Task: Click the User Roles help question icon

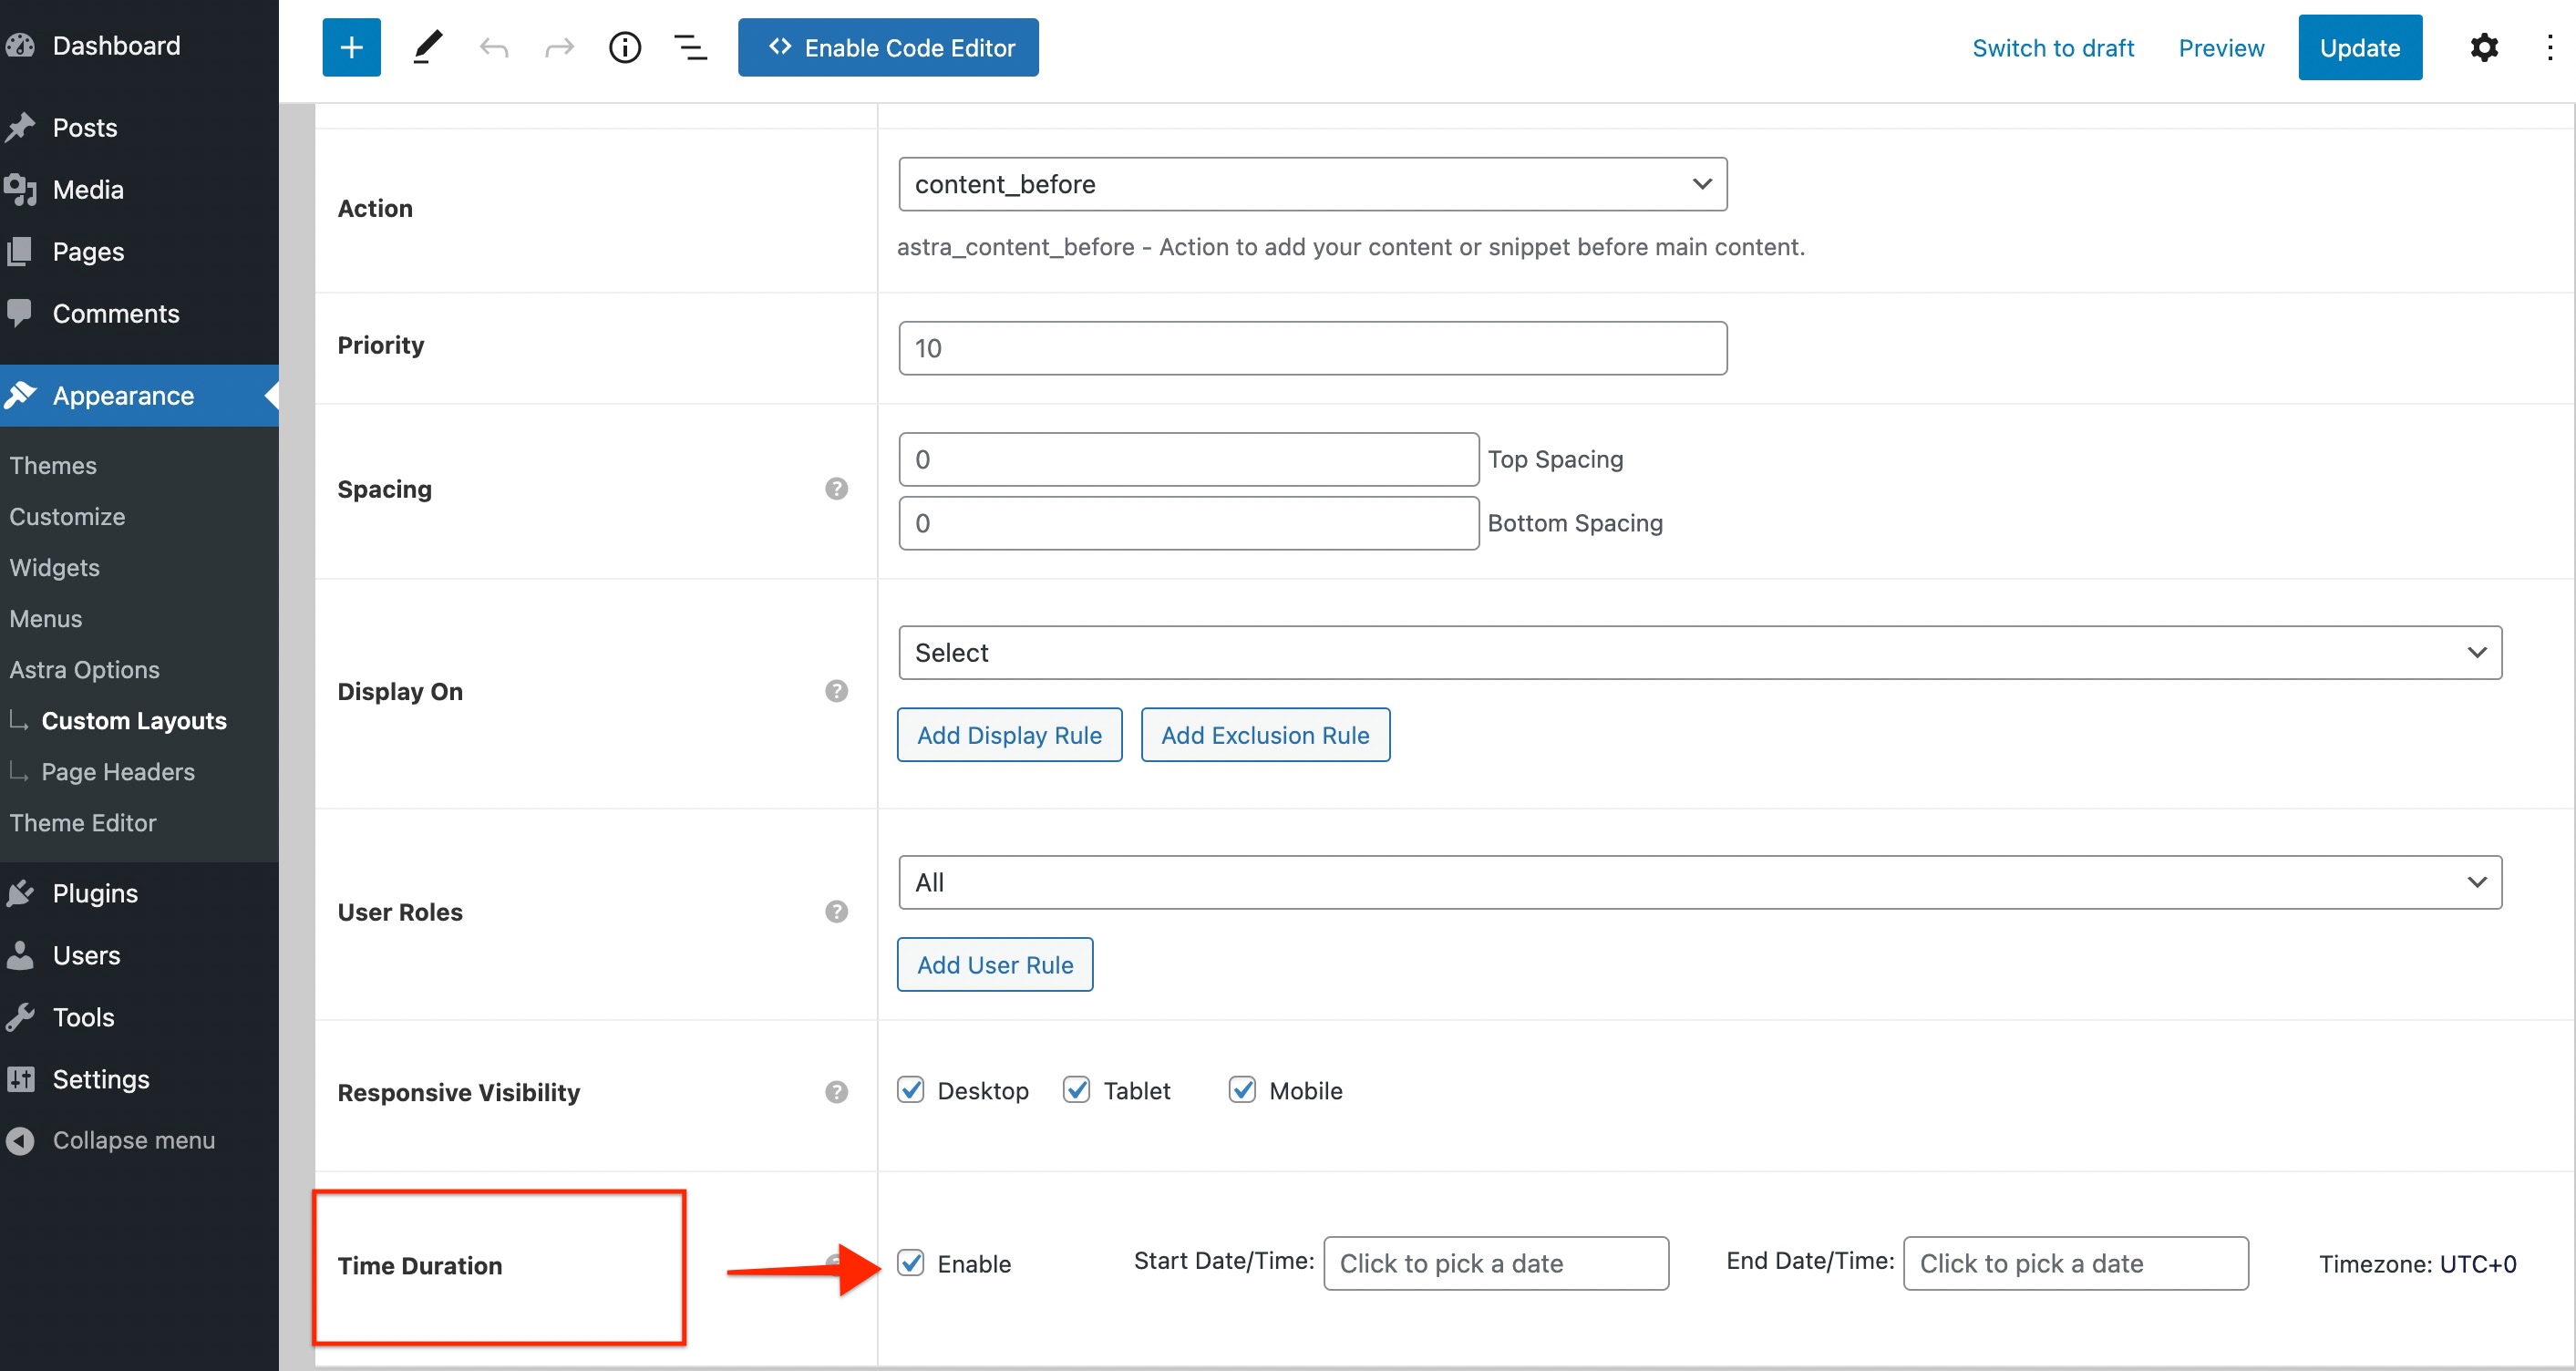Action: [x=836, y=912]
